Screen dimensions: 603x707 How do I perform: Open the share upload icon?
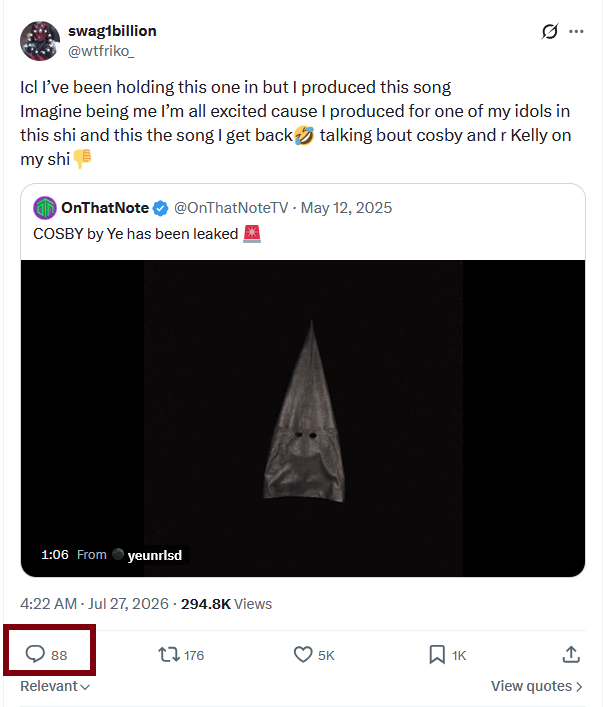[x=571, y=654]
